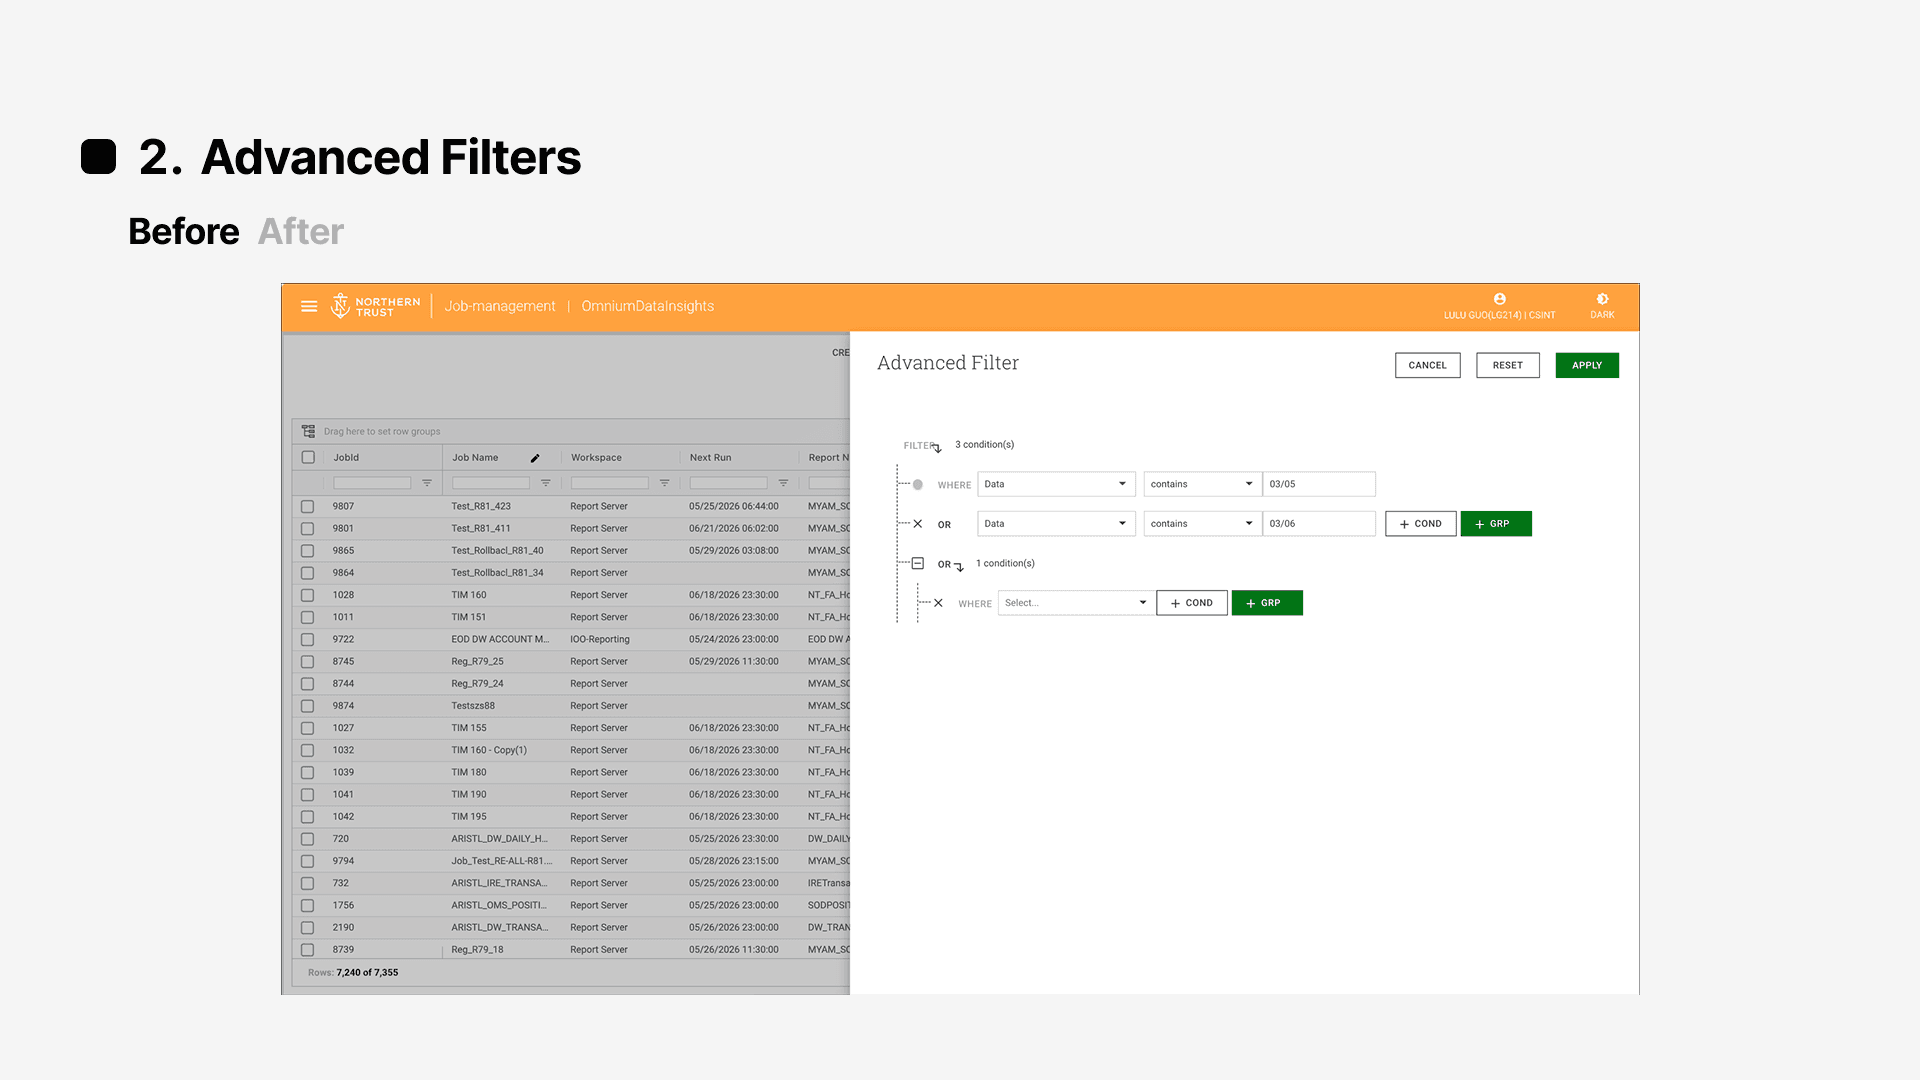Check the row for JobId 1028
The image size is (1920, 1080).
point(308,595)
